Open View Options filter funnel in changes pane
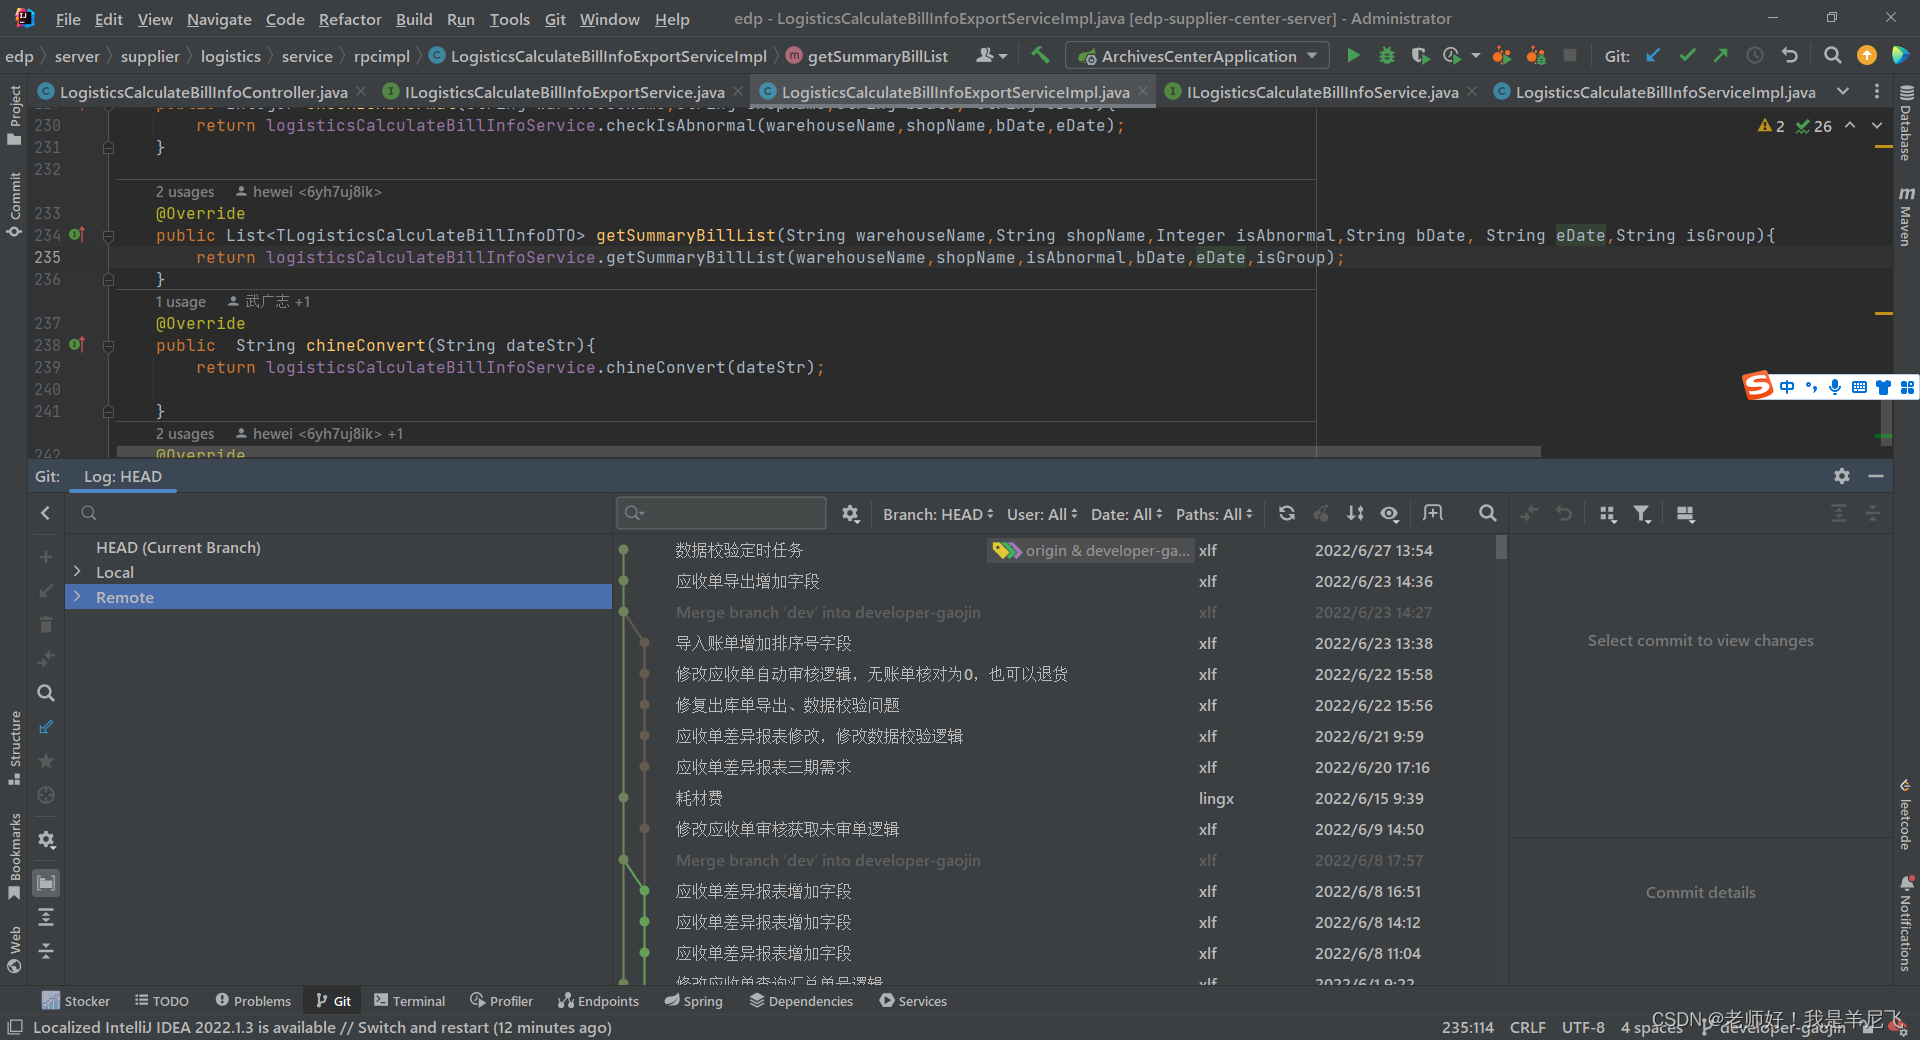 tap(1641, 513)
